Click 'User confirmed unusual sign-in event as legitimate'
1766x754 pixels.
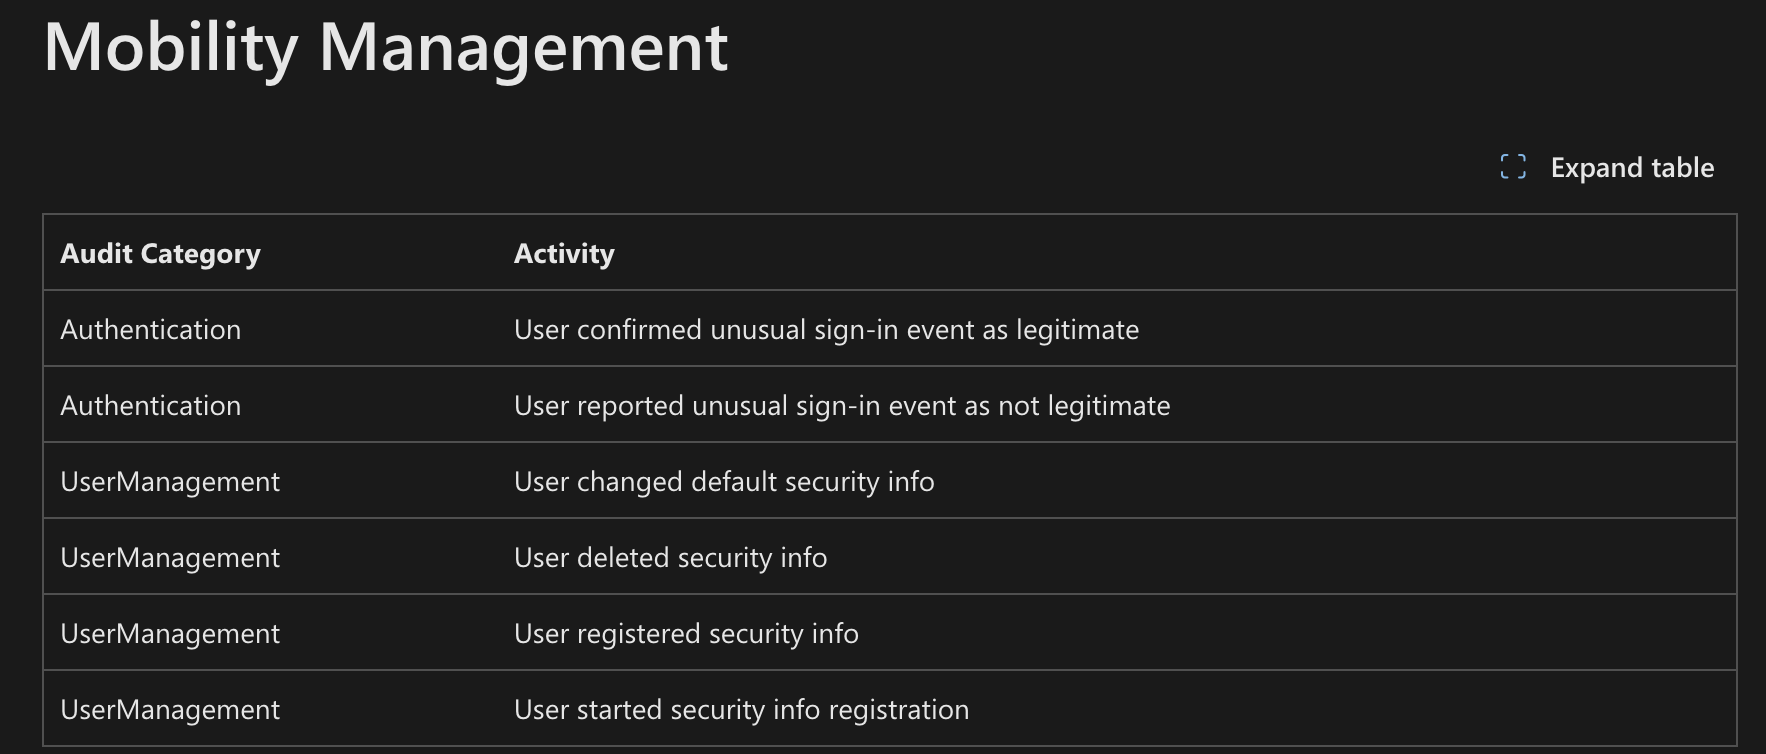coord(825,329)
